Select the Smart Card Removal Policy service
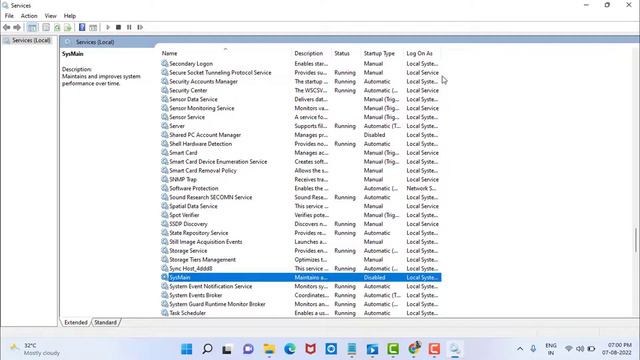Image resolution: width=640 pixels, height=360 pixels. pos(300,171)
